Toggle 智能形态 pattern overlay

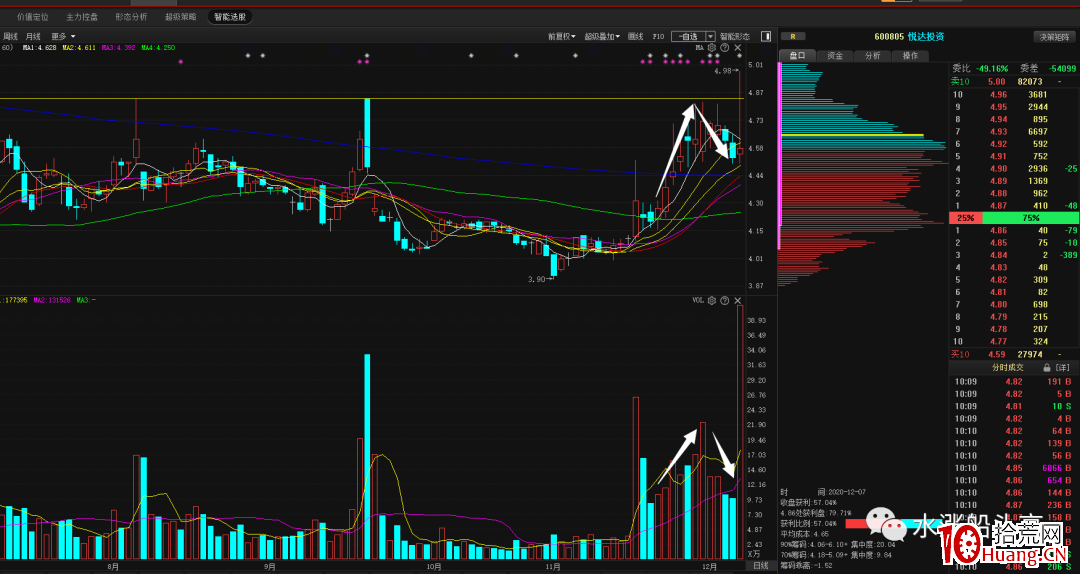(x=735, y=36)
